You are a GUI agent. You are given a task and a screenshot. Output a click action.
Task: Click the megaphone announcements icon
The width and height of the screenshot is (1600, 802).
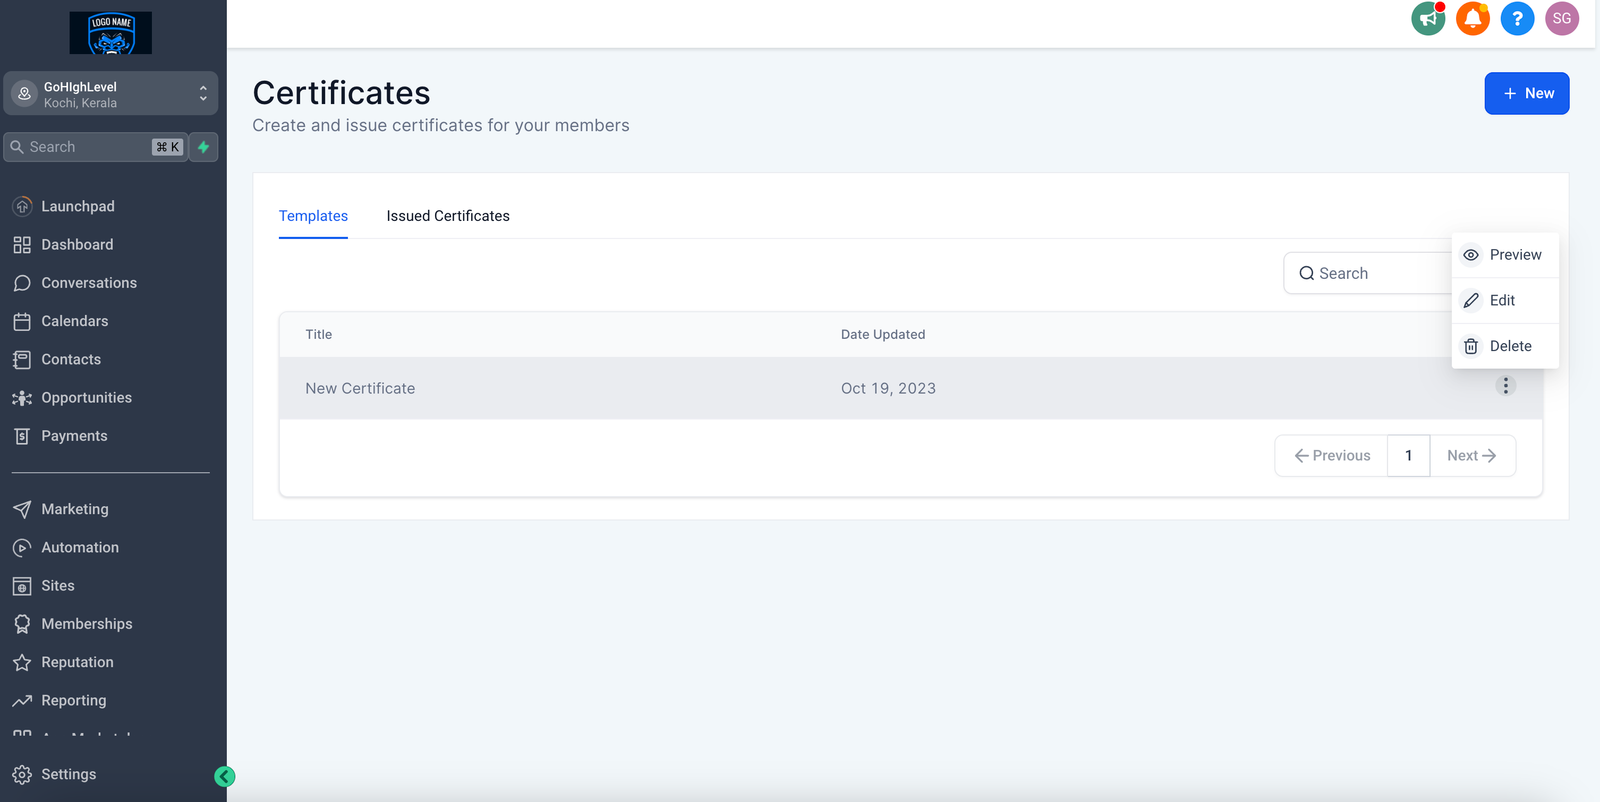pos(1428,18)
